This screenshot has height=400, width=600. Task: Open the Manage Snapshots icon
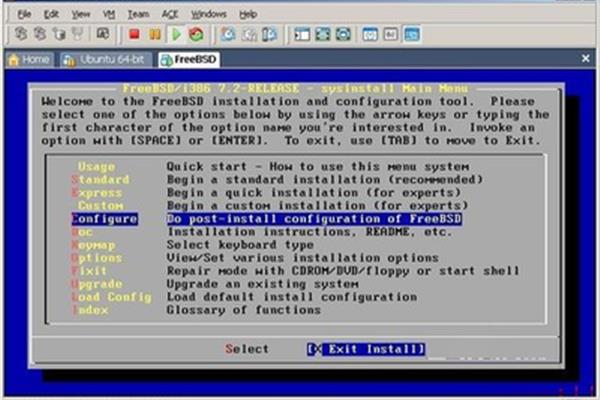pos(269,34)
